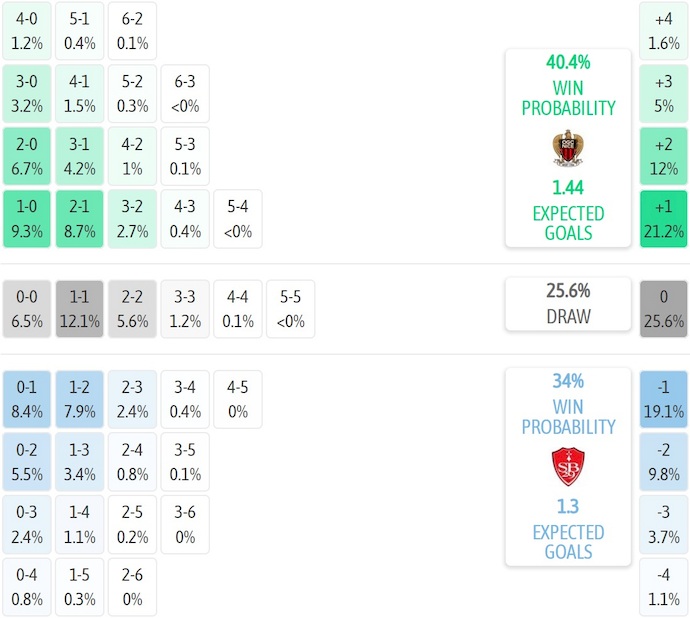Select the 6-3 score cell
Image resolution: width=690 pixels, height=618 pixels.
(x=185, y=94)
